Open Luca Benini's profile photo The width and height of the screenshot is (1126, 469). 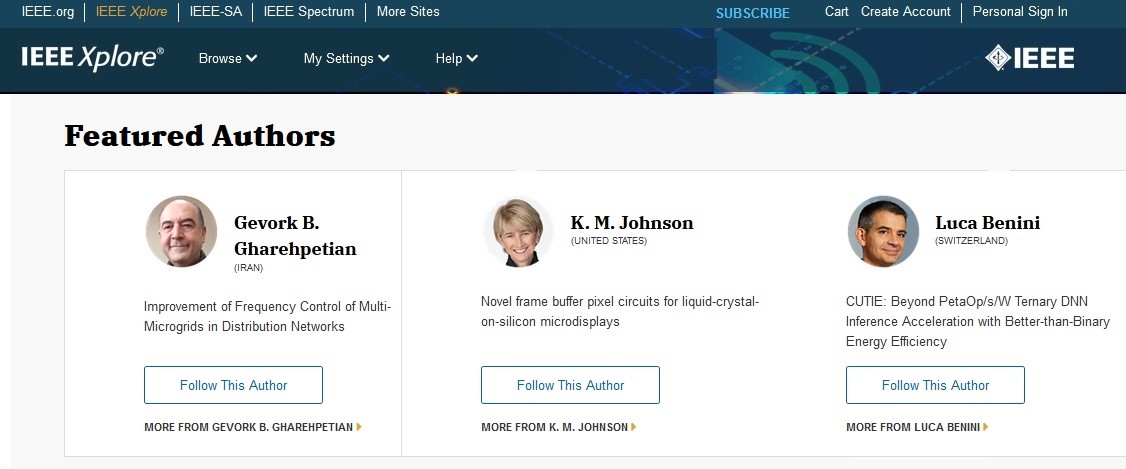click(883, 231)
